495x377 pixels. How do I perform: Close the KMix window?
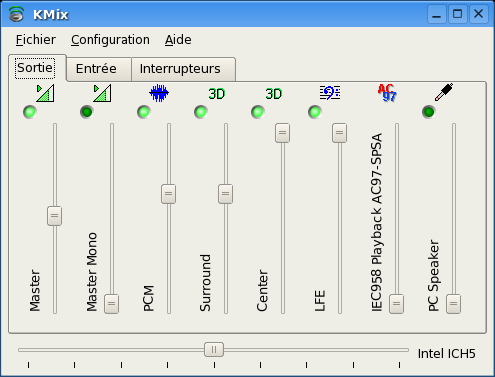click(479, 14)
